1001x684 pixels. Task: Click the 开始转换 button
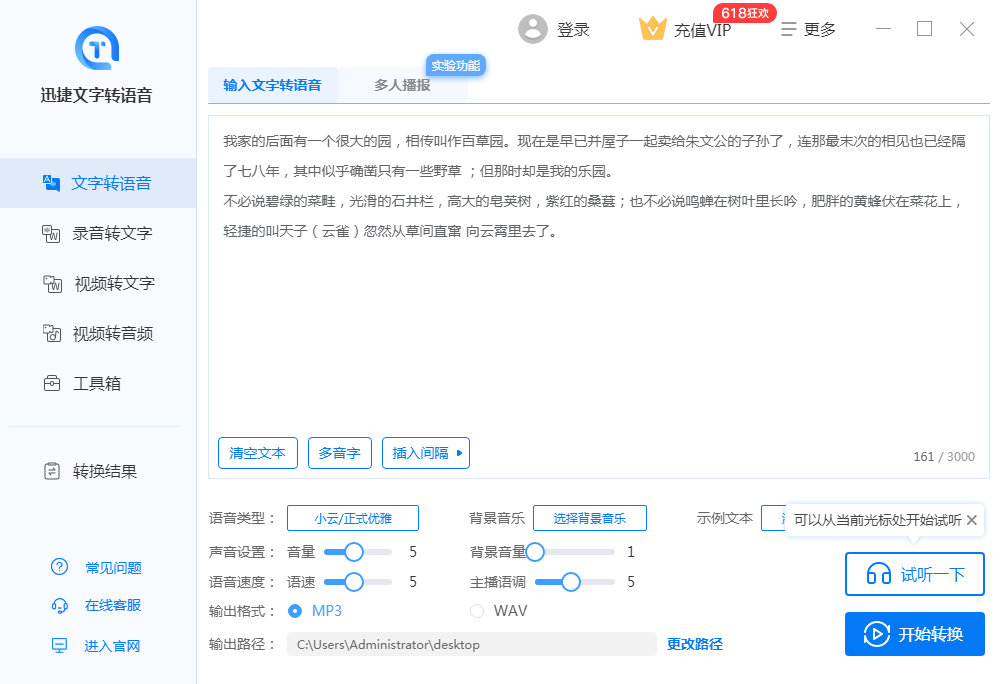914,634
